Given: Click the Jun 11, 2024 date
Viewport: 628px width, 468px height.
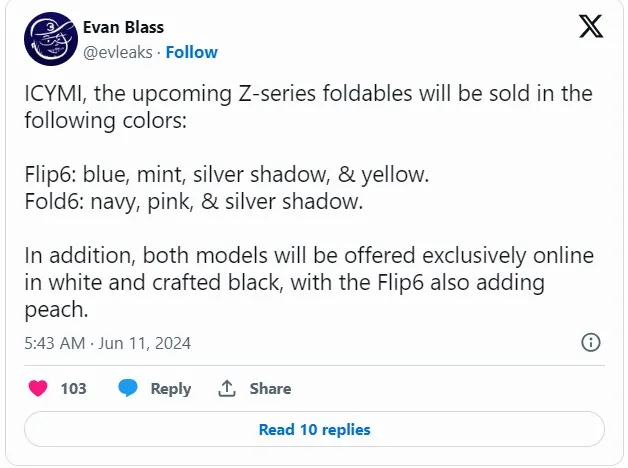Looking at the screenshot, I should (145, 343).
